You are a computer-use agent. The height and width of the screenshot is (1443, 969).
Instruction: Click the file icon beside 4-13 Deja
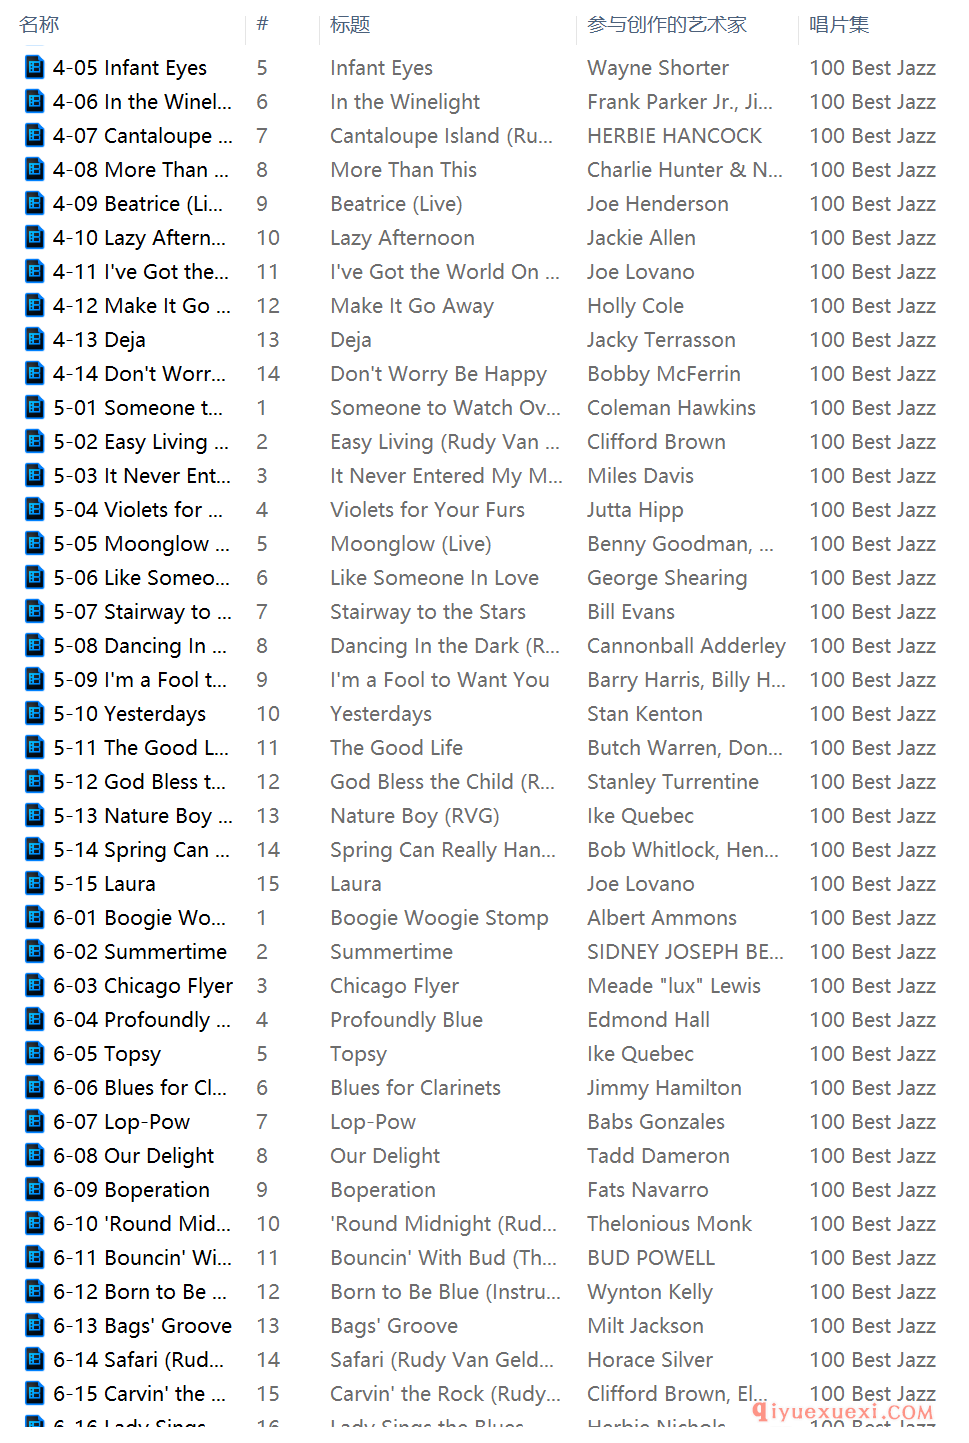[35, 340]
